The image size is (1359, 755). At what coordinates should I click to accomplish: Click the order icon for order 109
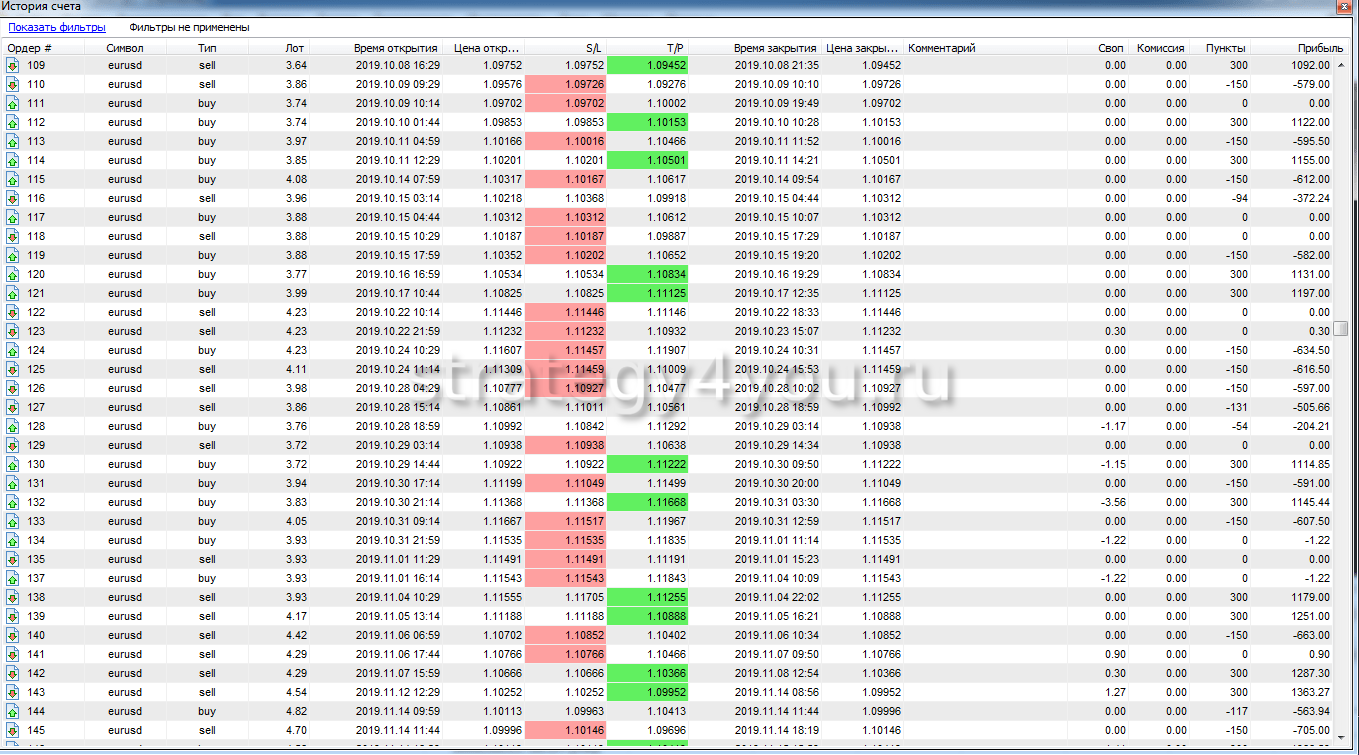click(13, 65)
